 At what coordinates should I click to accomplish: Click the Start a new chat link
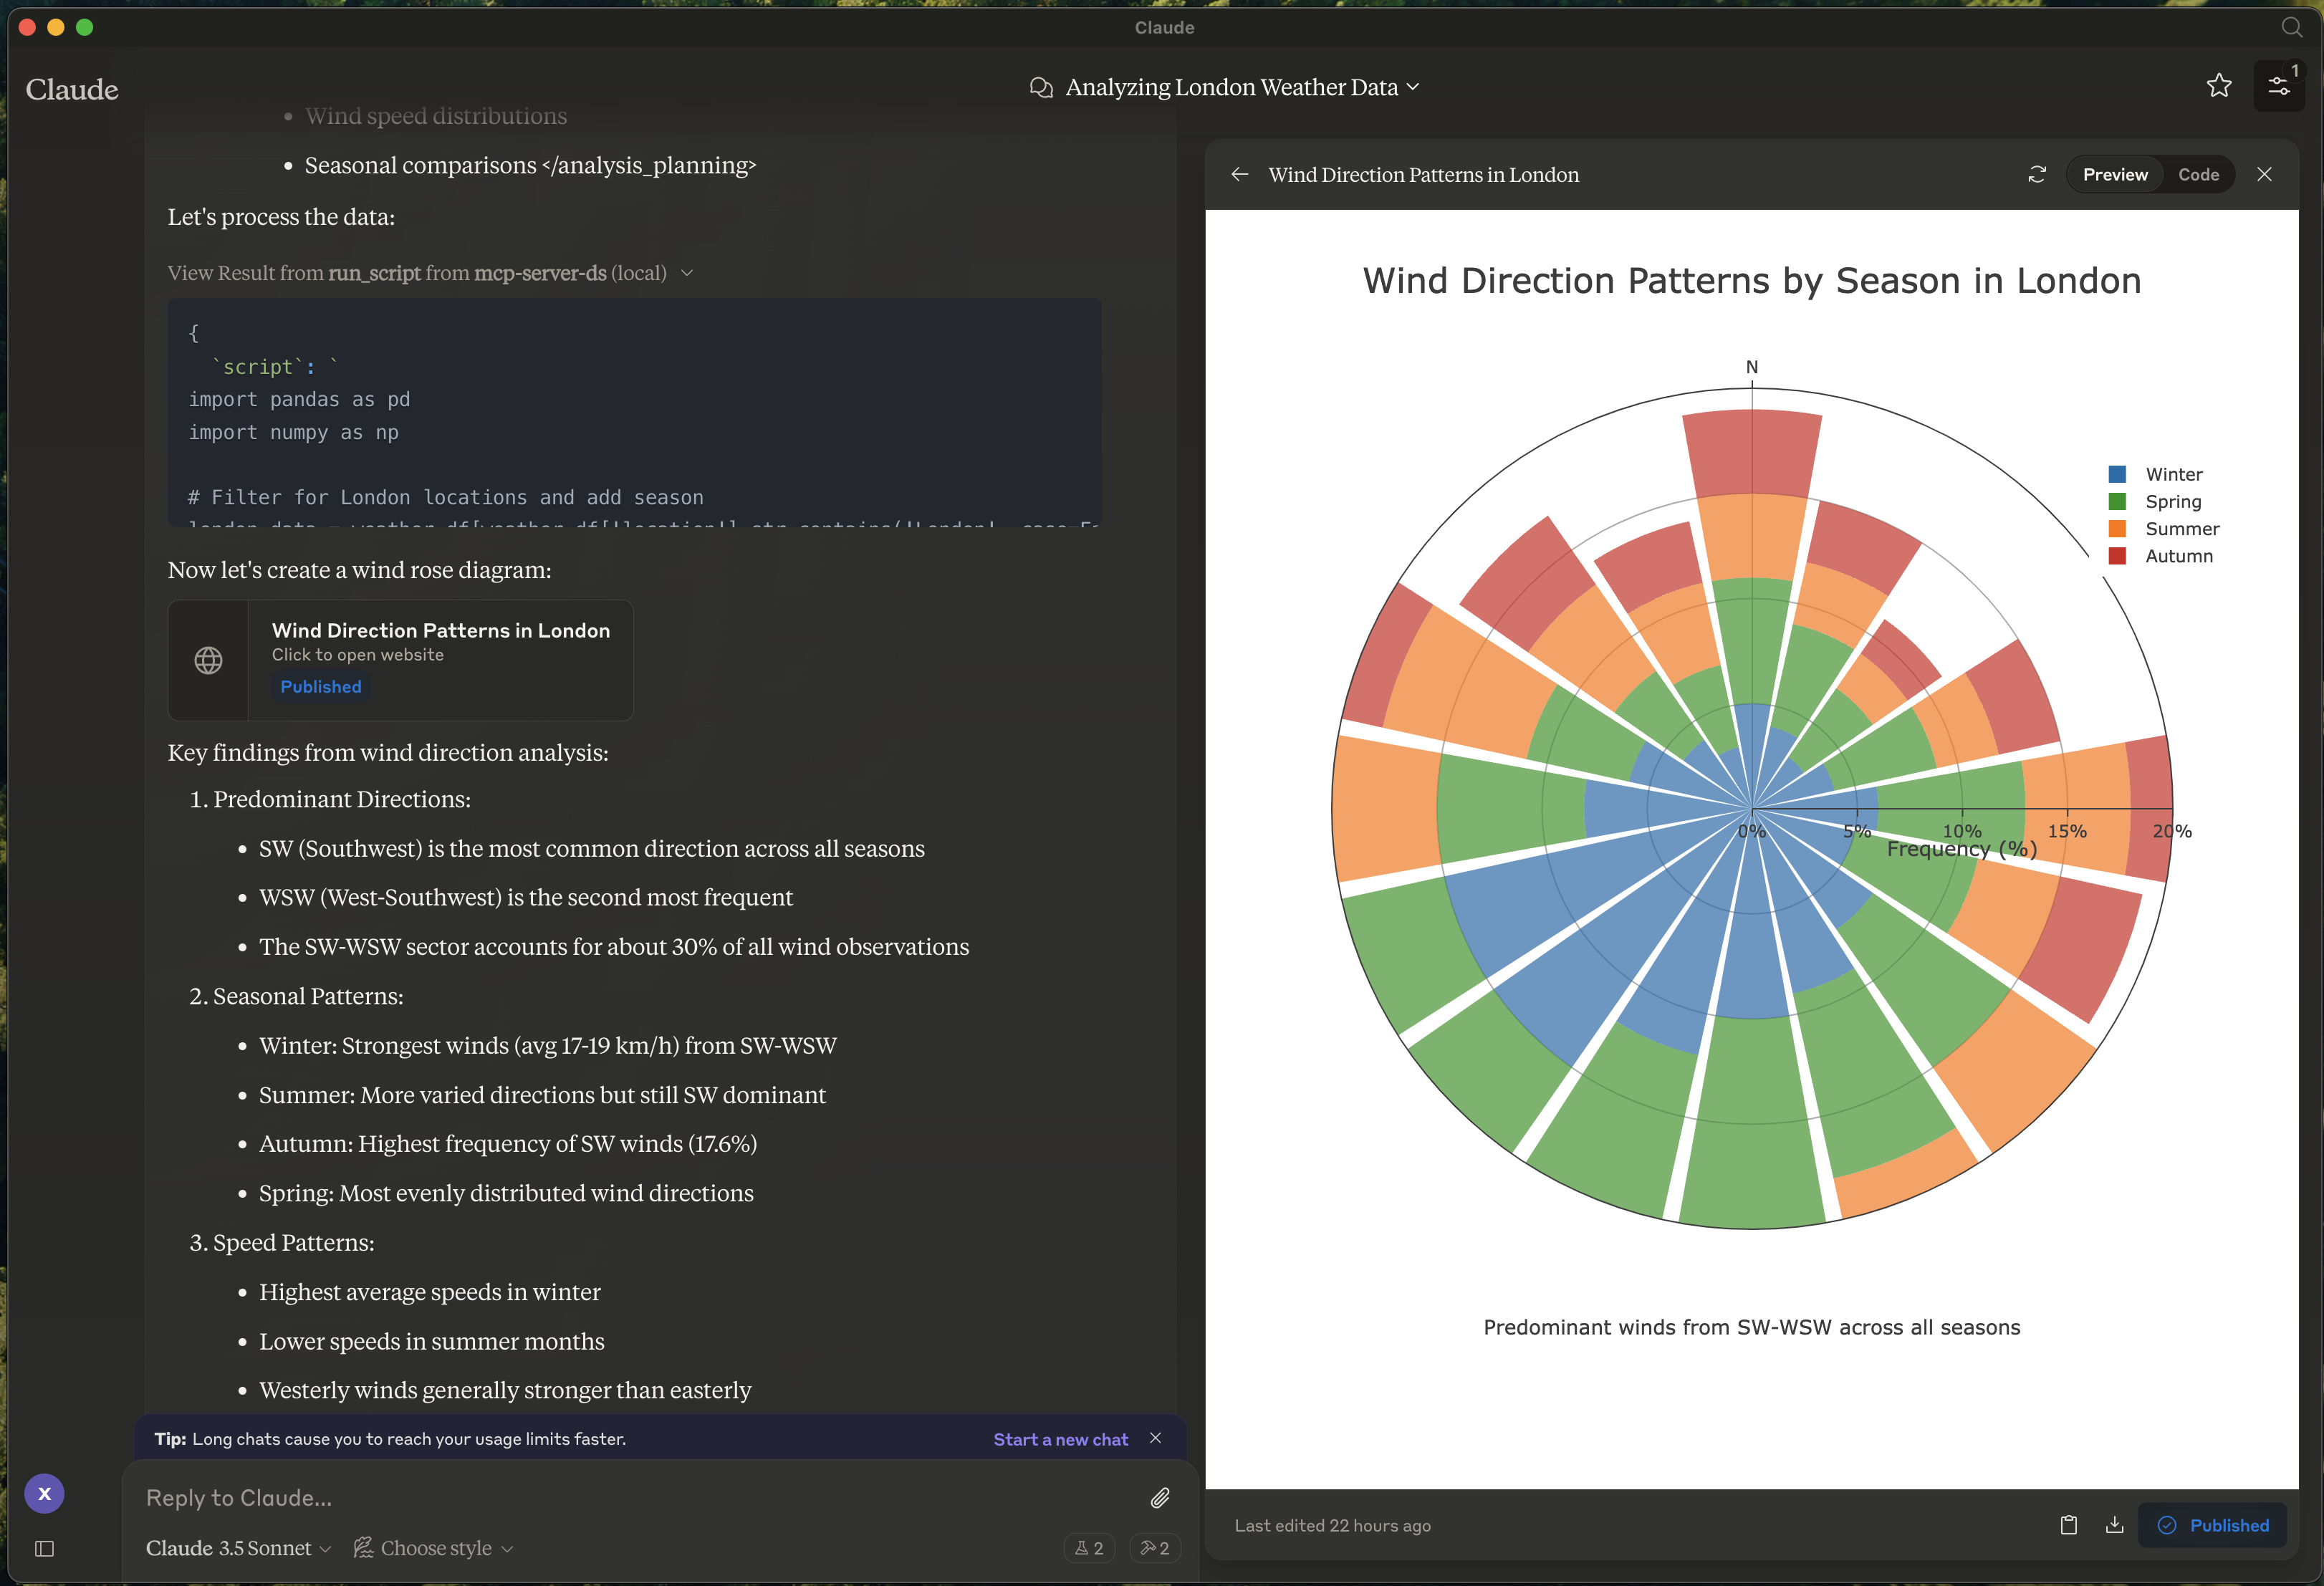tap(1060, 1439)
